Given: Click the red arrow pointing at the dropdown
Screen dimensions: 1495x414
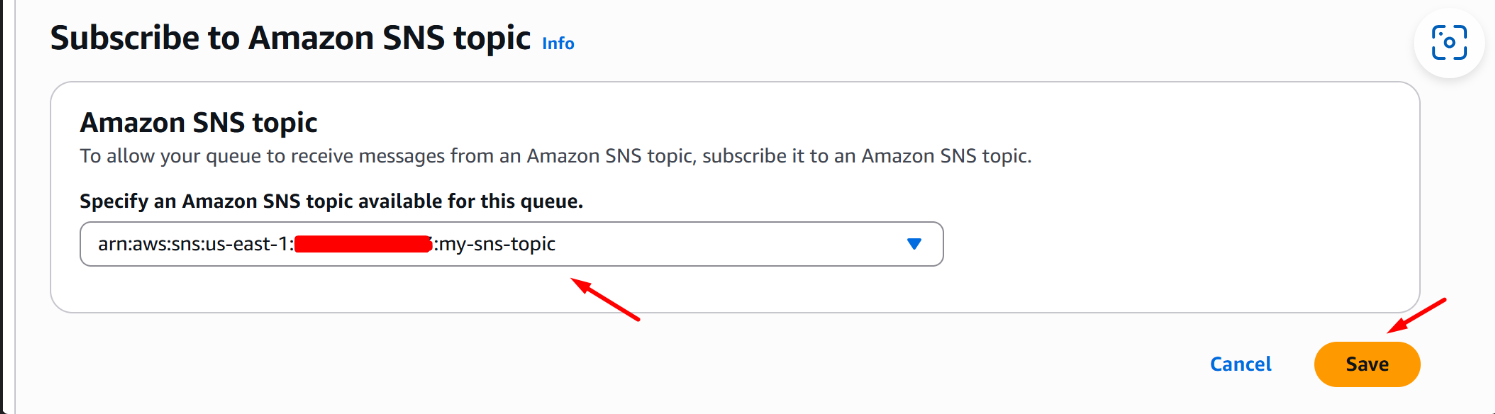Looking at the screenshot, I should pos(604,299).
